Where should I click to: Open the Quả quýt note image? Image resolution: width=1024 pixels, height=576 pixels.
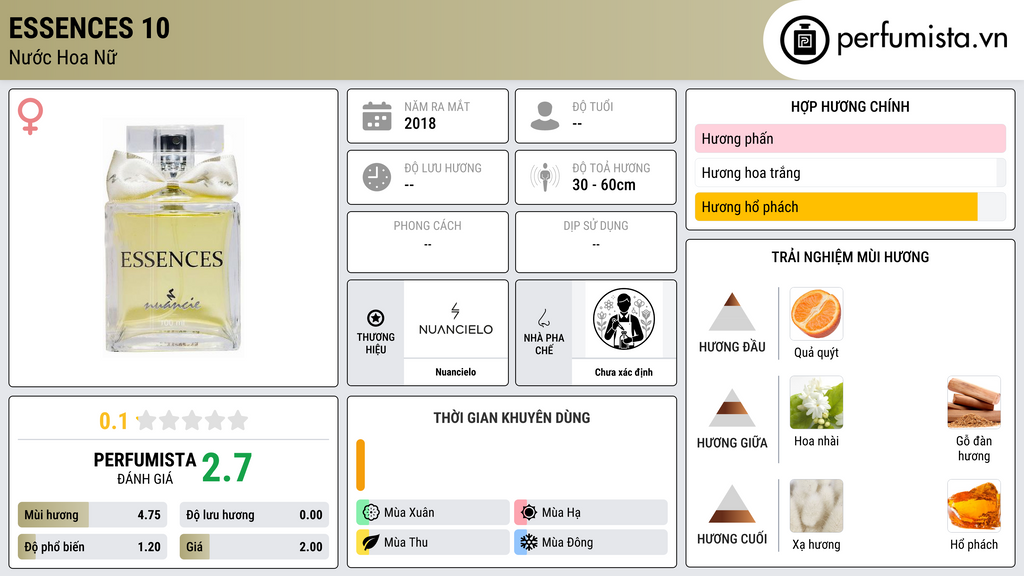click(x=816, y=314)
